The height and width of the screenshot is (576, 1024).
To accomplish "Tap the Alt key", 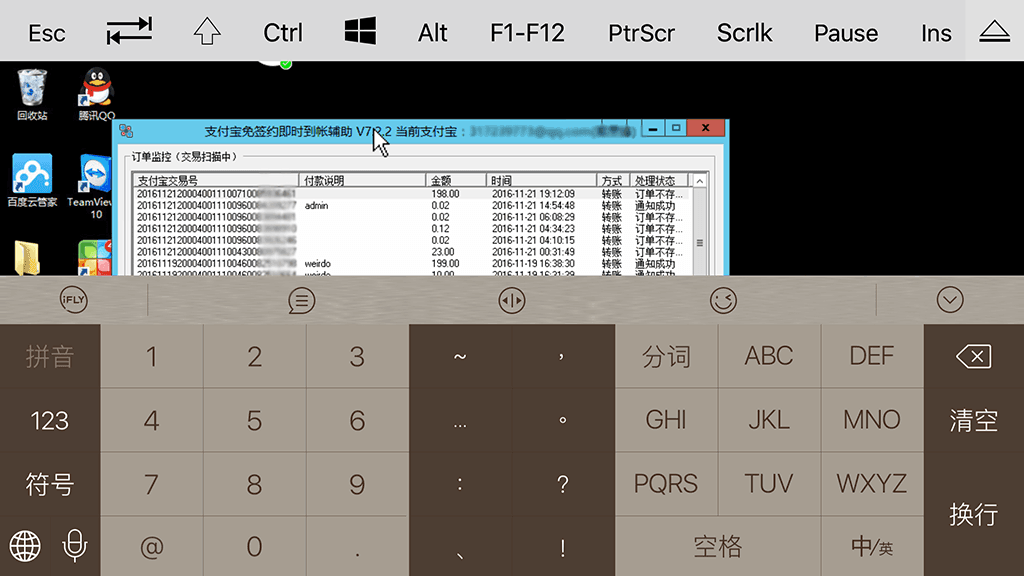I will pos(432,33).
